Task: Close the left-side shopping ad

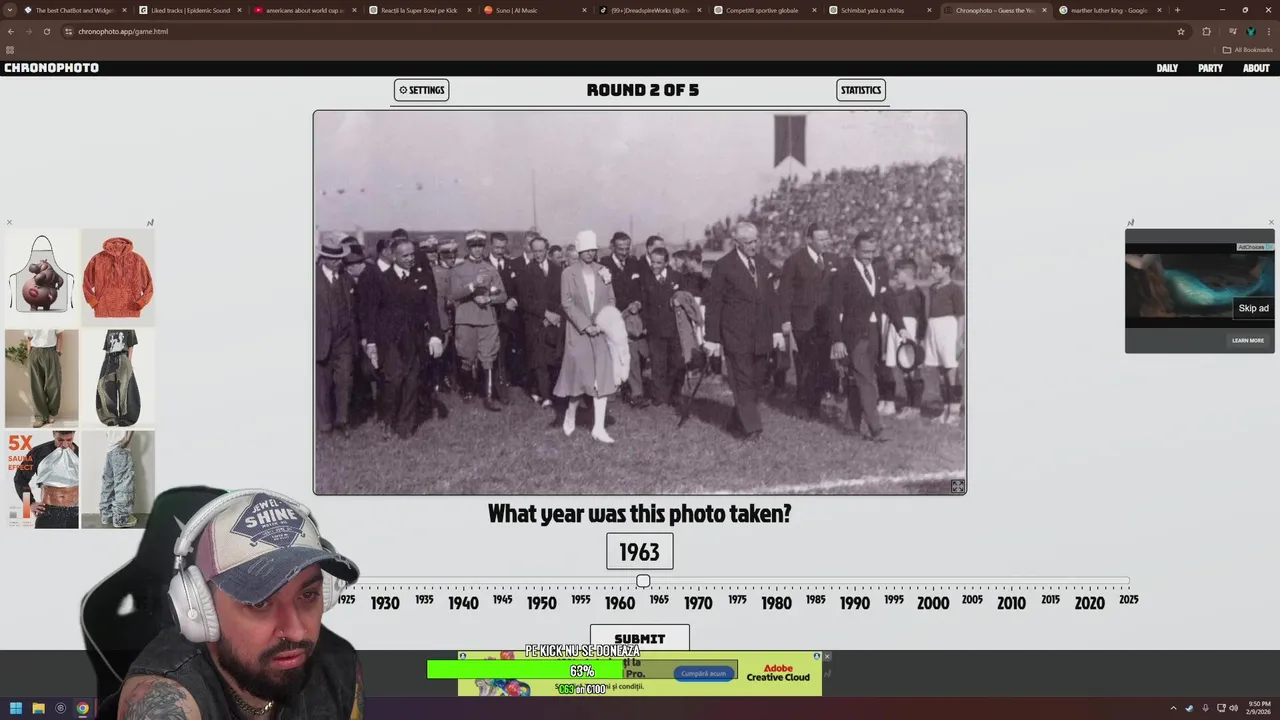Action: [9, 222]
